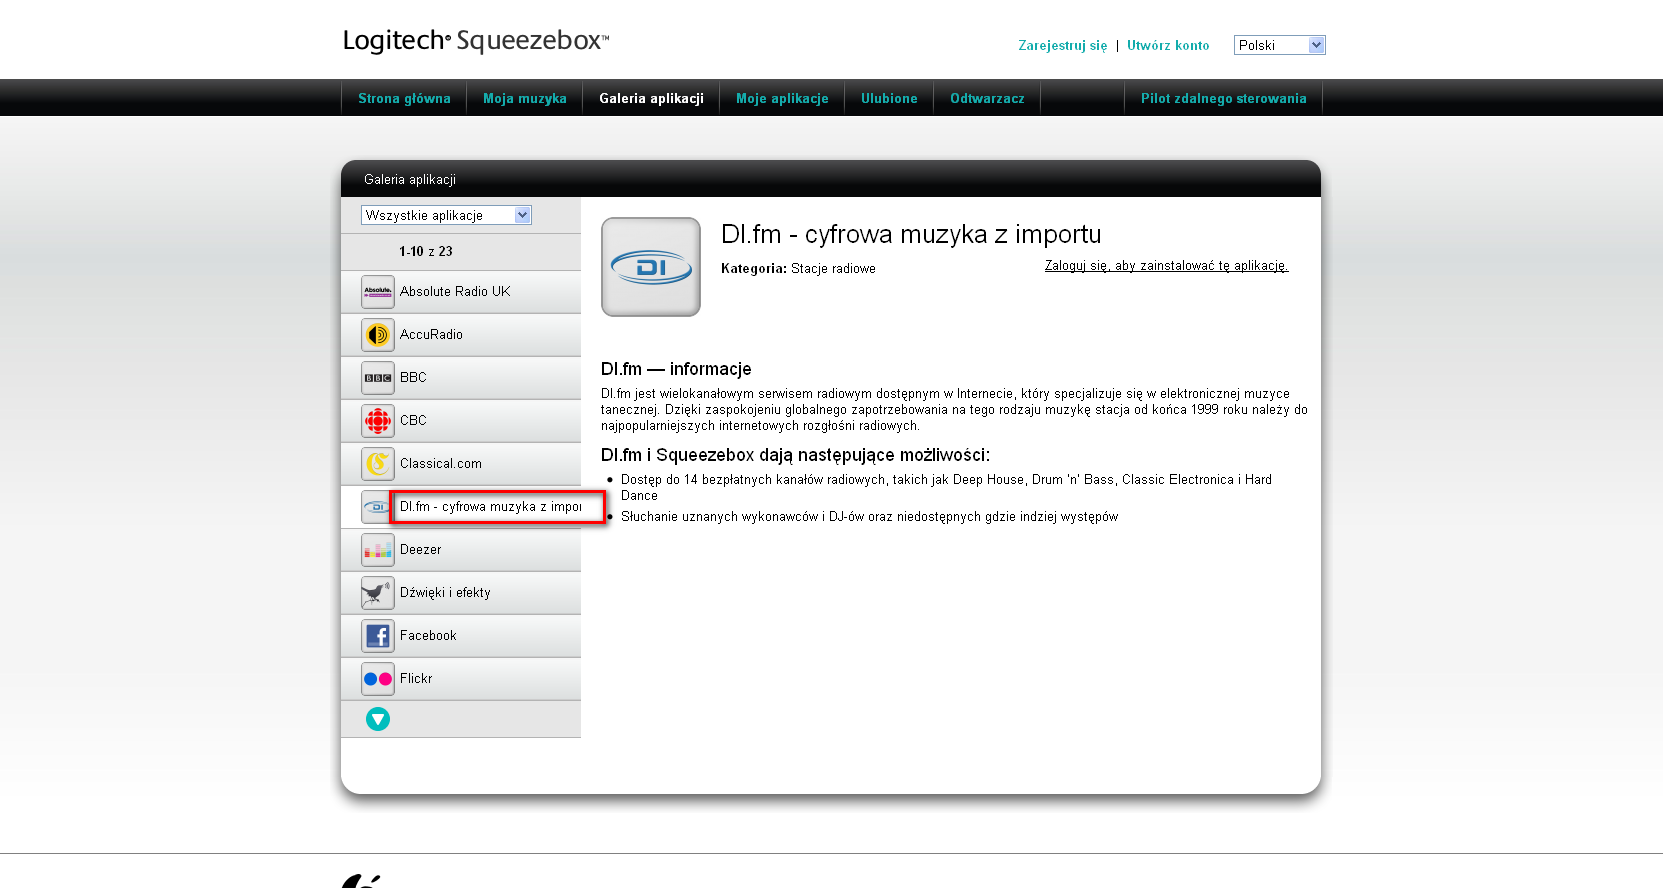
Task: Select the Flickr dots icon
Action: pos(378,679)
